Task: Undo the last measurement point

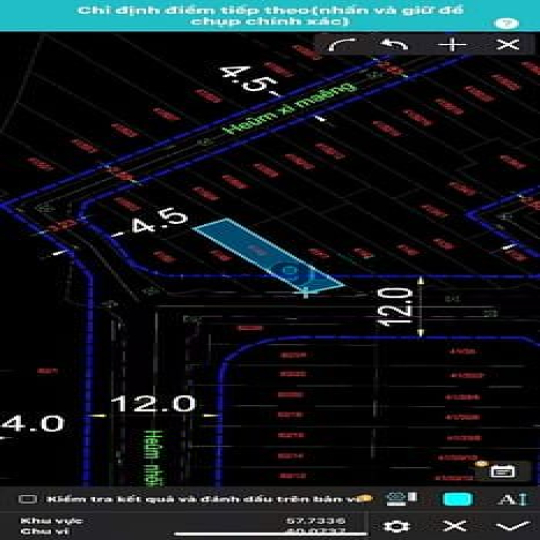Action: (x=395, y=45)
